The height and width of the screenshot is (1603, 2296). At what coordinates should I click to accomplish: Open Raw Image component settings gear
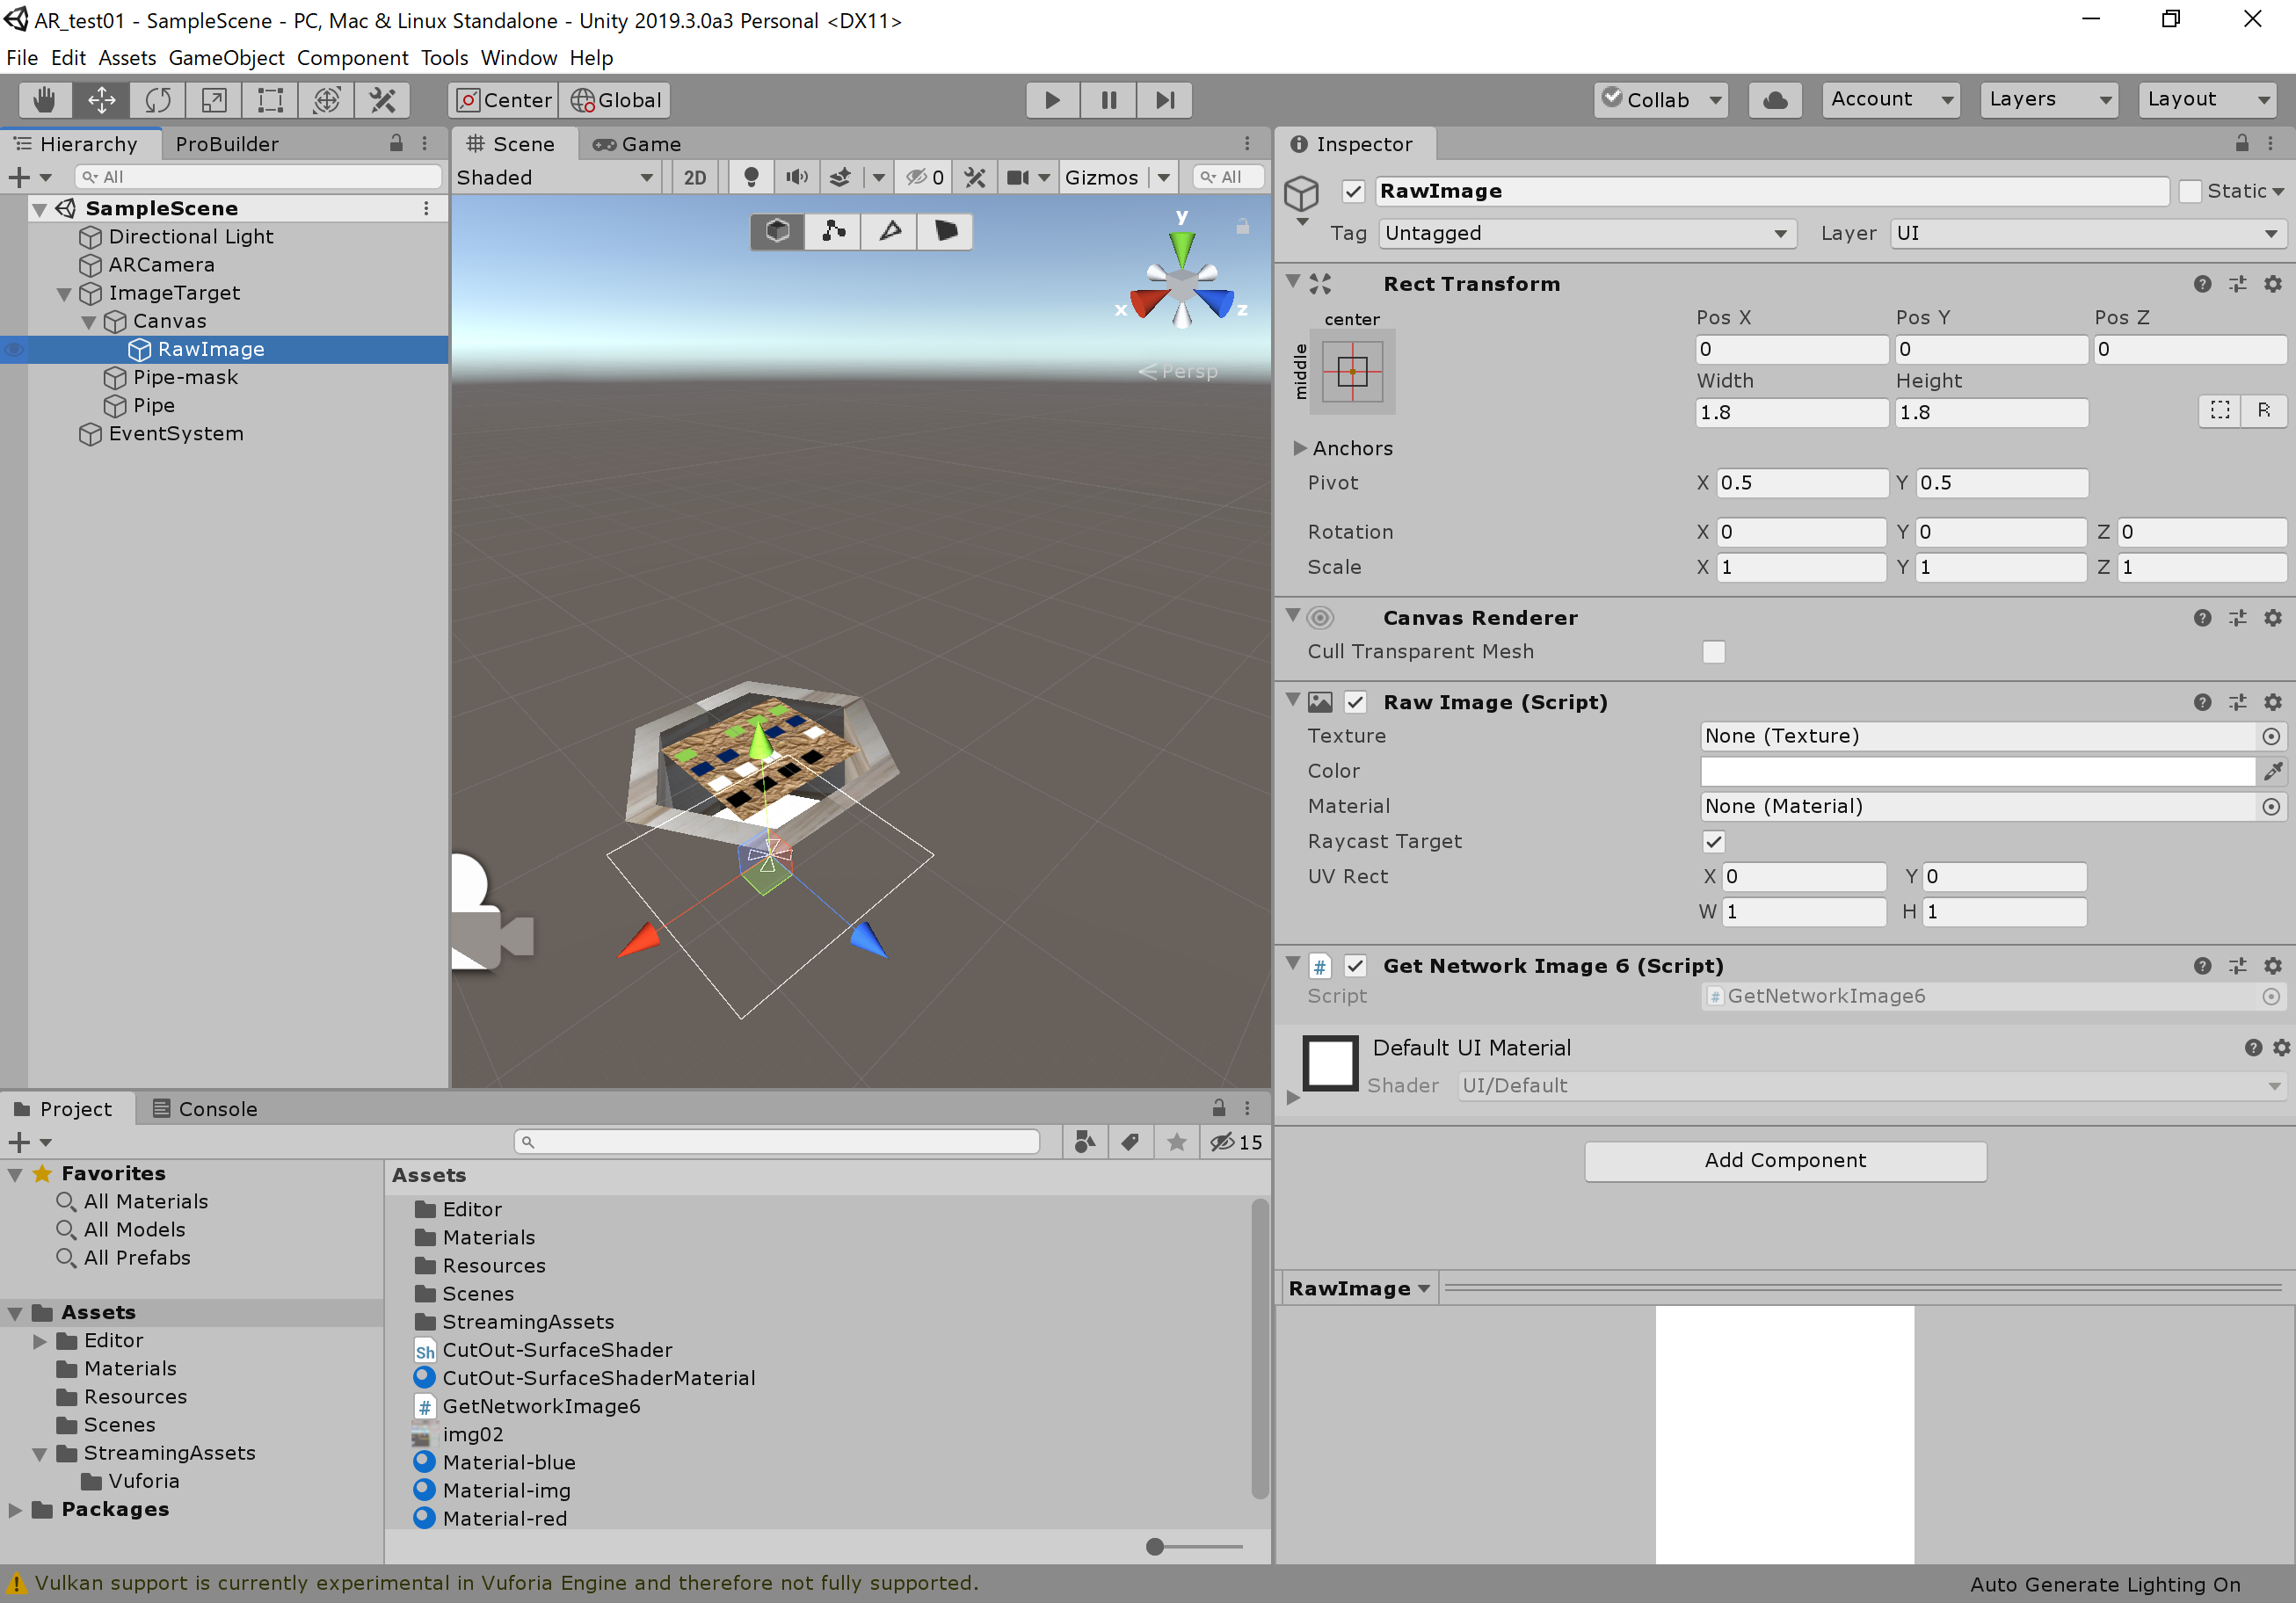2272,702
